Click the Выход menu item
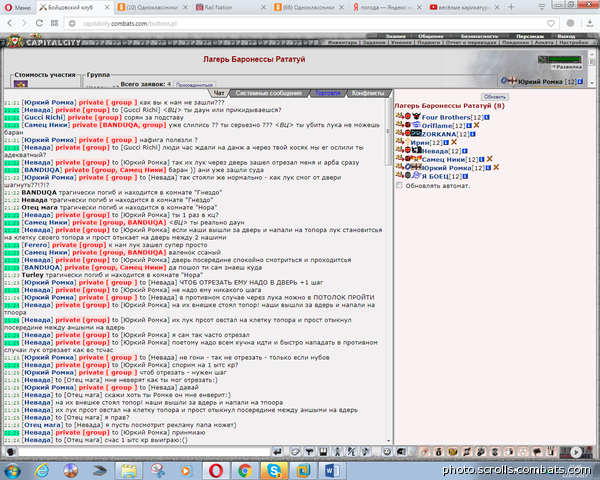600x480 pixels. [x=566, y=36]
